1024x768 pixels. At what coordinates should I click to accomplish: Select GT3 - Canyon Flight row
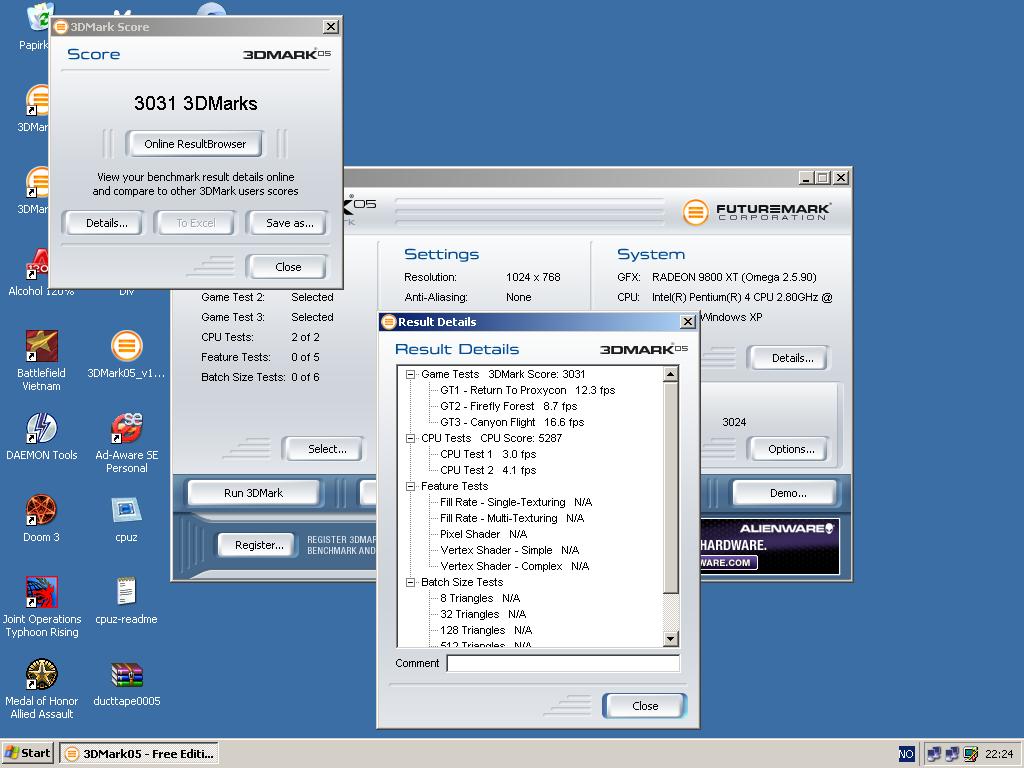coord(512,422)
